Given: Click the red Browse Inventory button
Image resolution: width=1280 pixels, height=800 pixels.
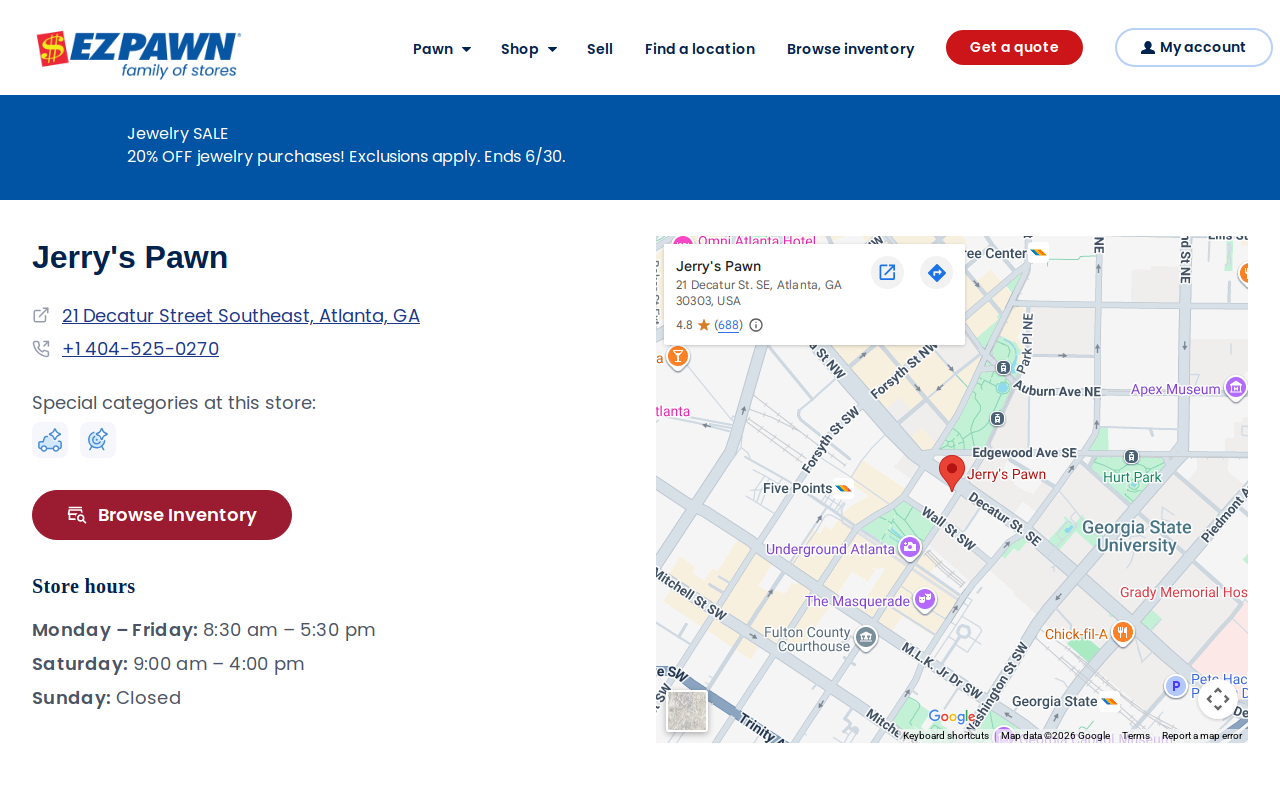Looking at the screenshot, I should click(x=162, y=515).
